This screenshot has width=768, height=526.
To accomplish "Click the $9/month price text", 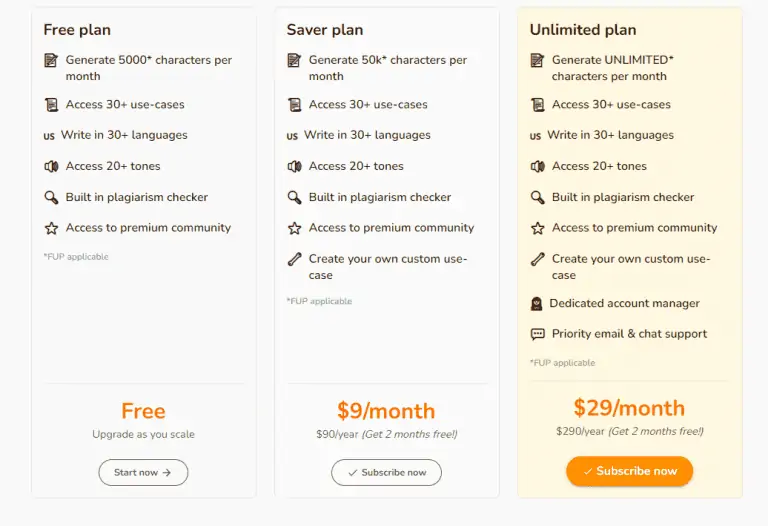I will (x=386, y=411).
